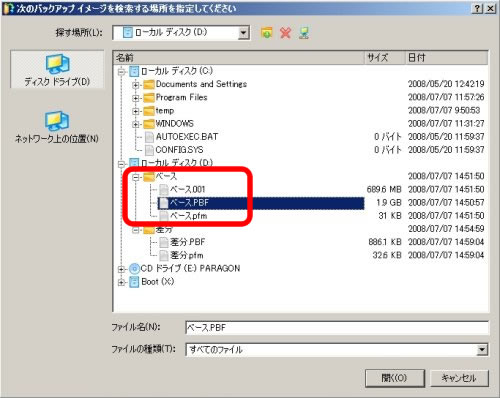500x398 pixels.
Task: Click the ローカル ディスク (D:) tree drive icon
Action: (x=134, y=163)
